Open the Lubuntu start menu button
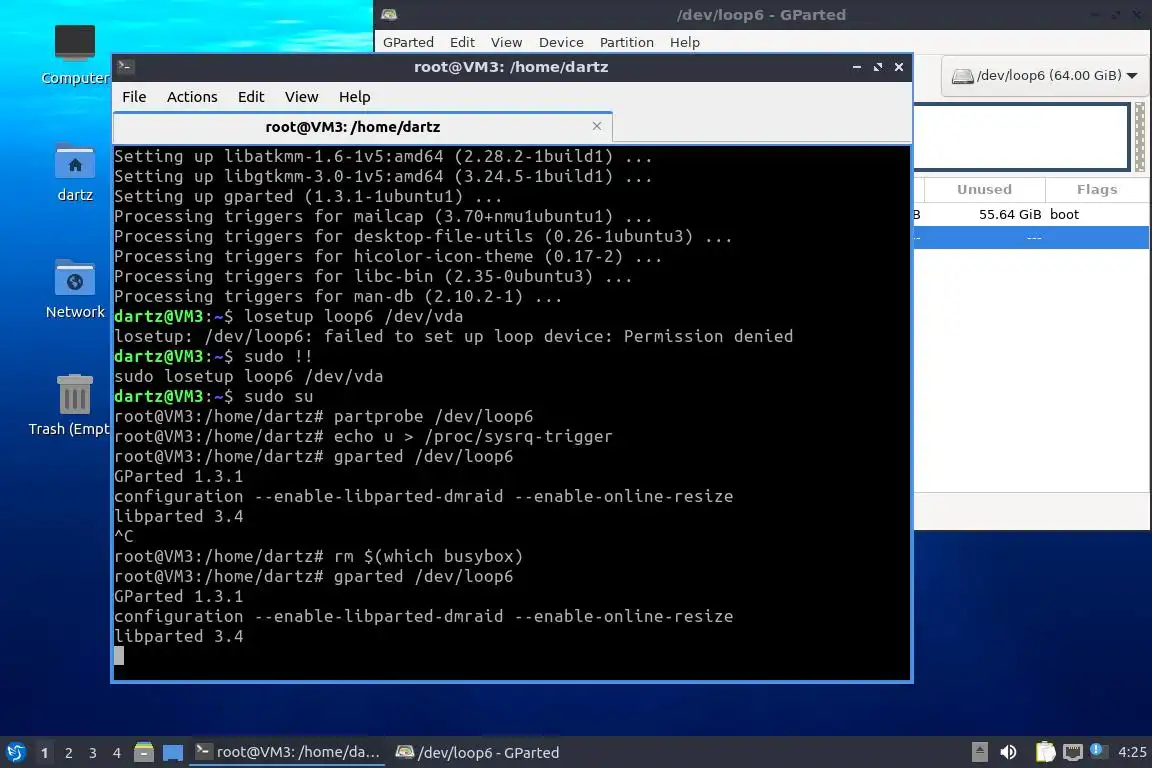Image resolution: width=1152 pixels, height=768 pixels. point(15,752)
